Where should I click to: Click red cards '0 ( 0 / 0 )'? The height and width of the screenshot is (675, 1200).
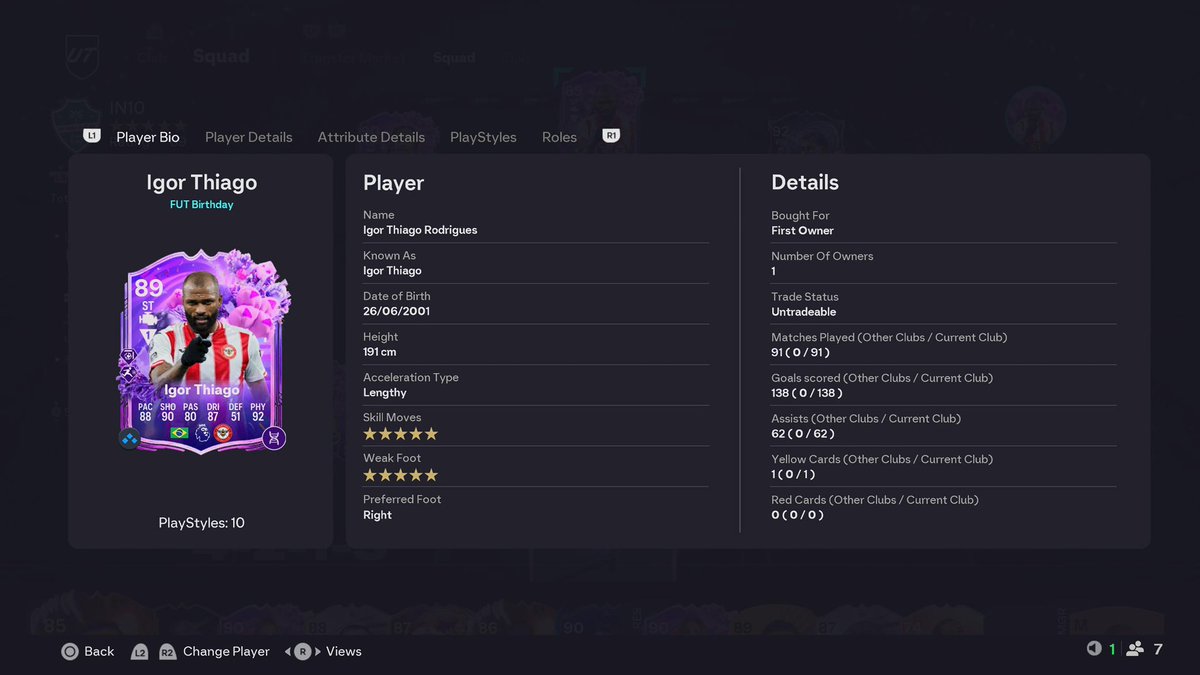pyautogui.click(x=796, y=515)
